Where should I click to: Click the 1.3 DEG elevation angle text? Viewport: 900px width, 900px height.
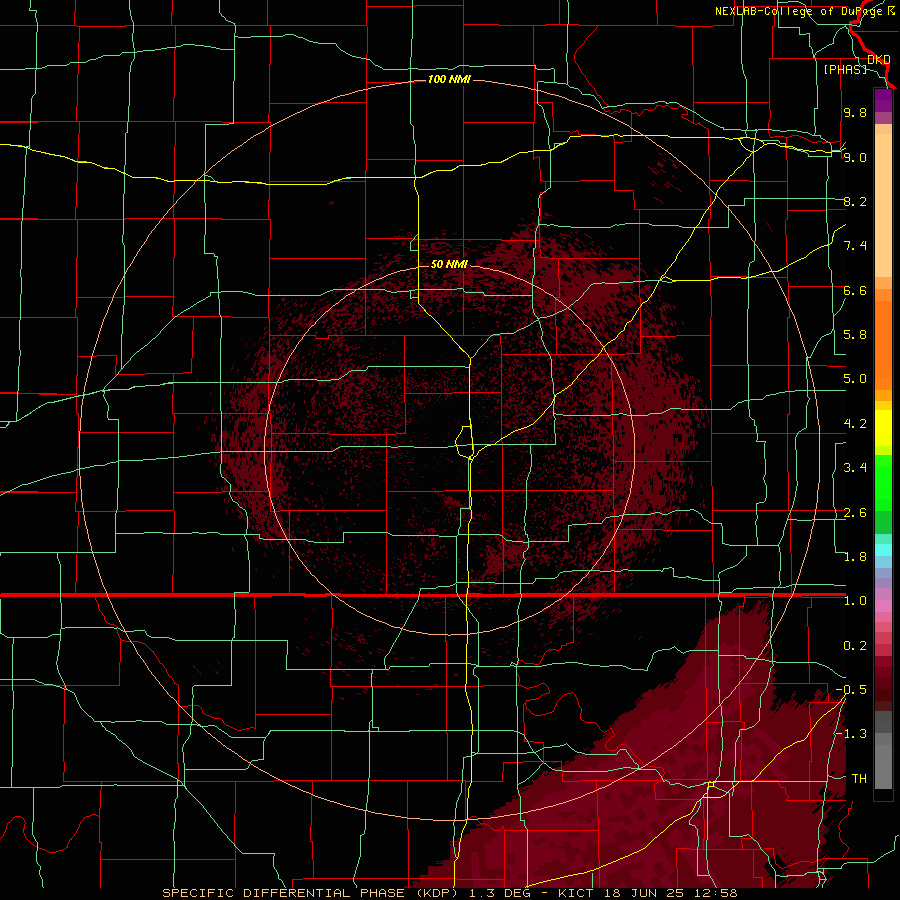pos(500,893)
